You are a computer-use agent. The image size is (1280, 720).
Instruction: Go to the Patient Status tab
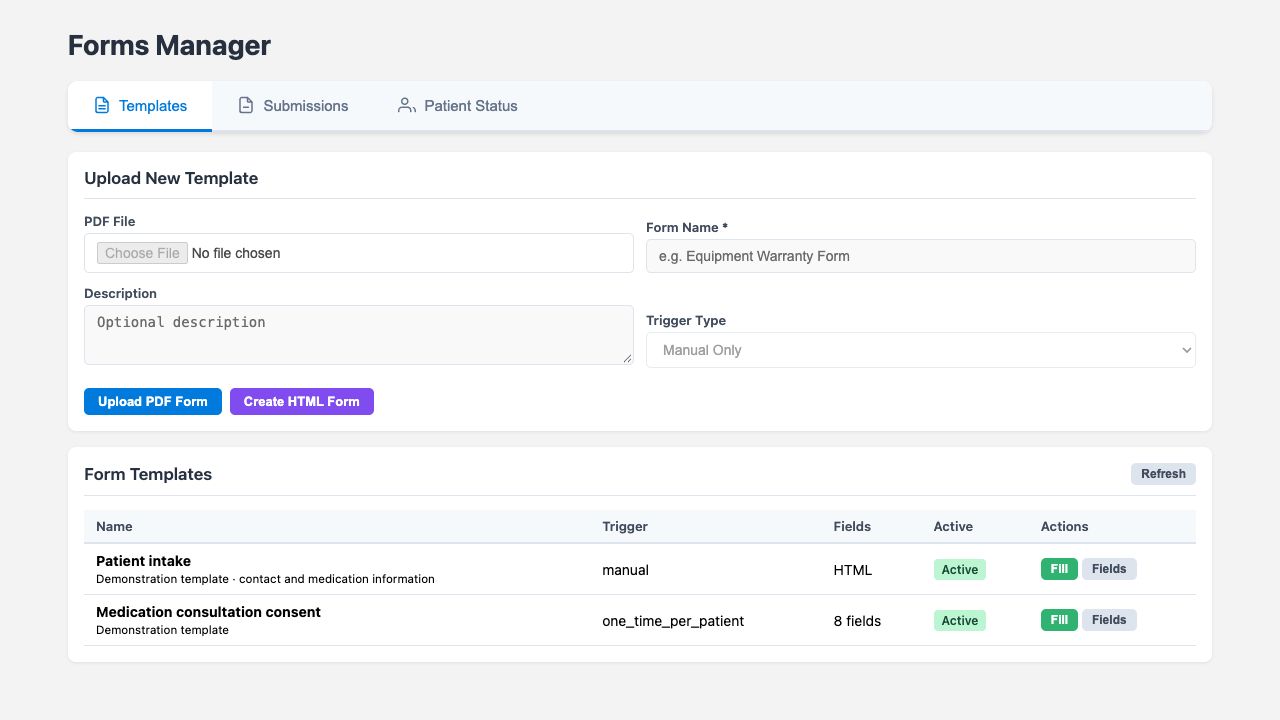[x=457, y=106]
